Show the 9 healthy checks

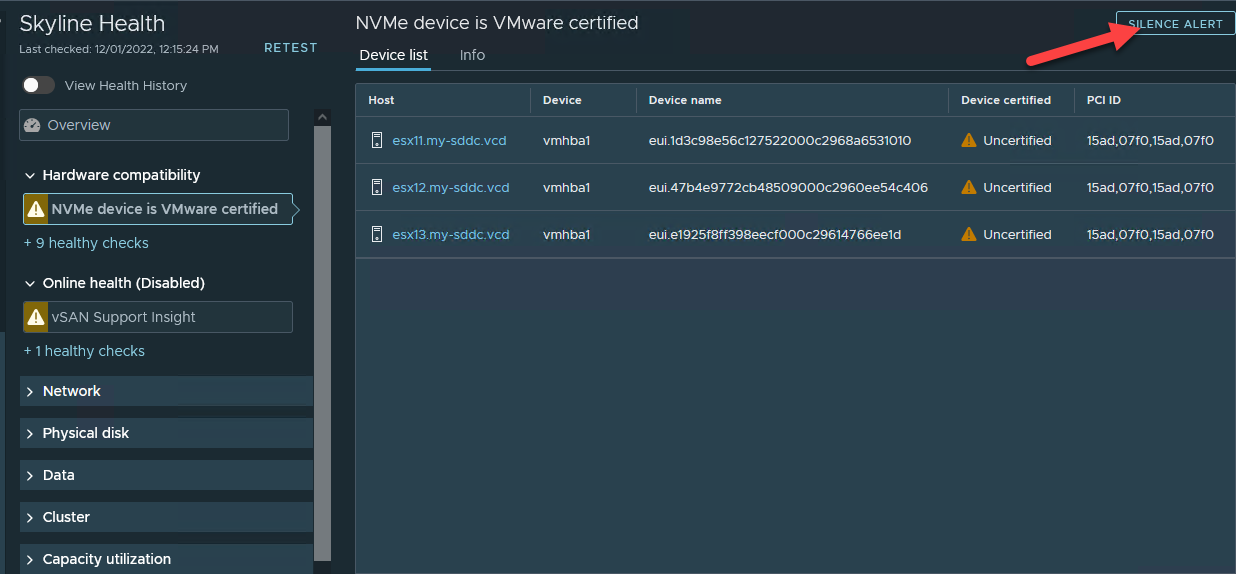(x=86, y=243)
